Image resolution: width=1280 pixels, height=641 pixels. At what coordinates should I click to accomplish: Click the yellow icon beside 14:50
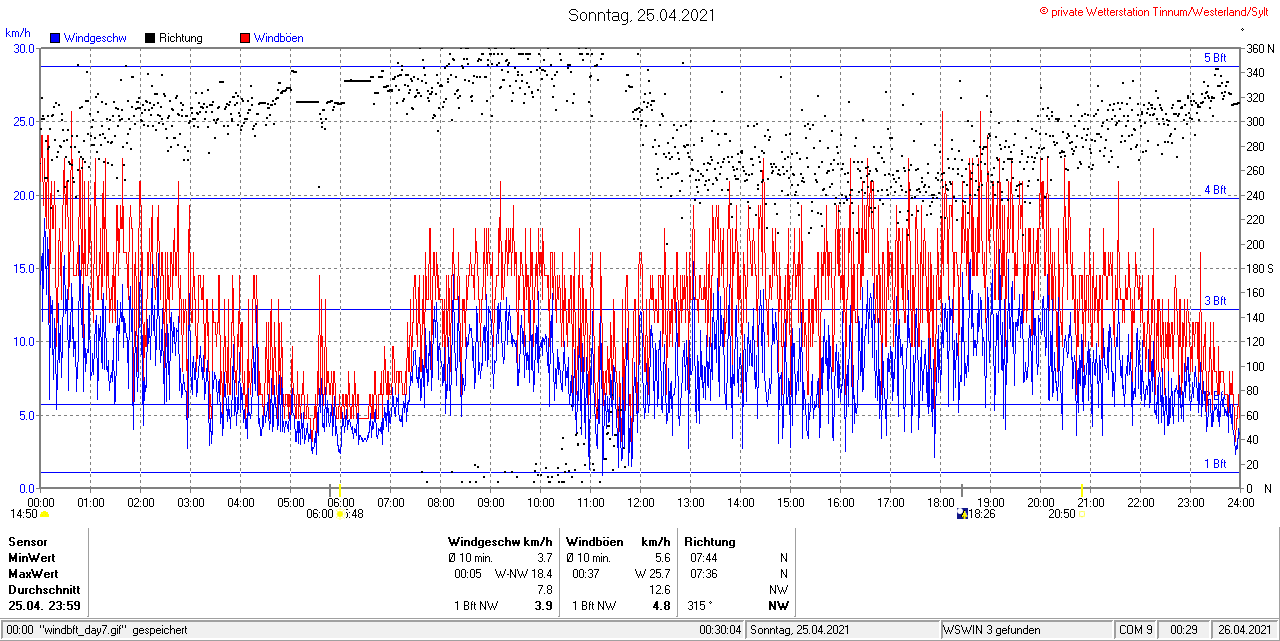click(x=44, y=514)
